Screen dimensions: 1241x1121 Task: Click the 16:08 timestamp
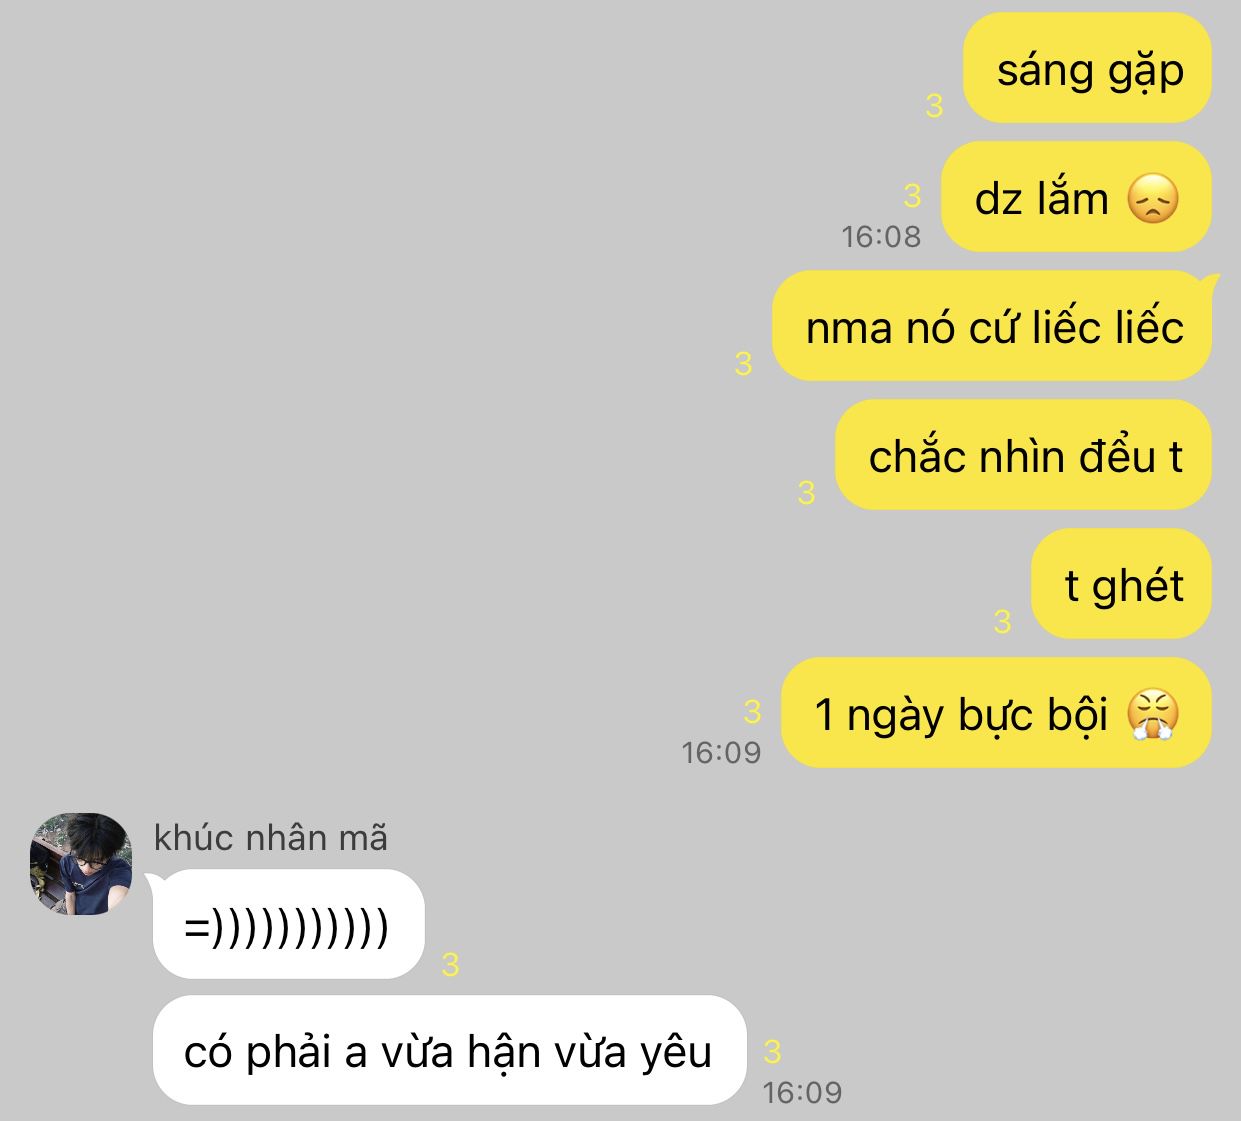881,237
